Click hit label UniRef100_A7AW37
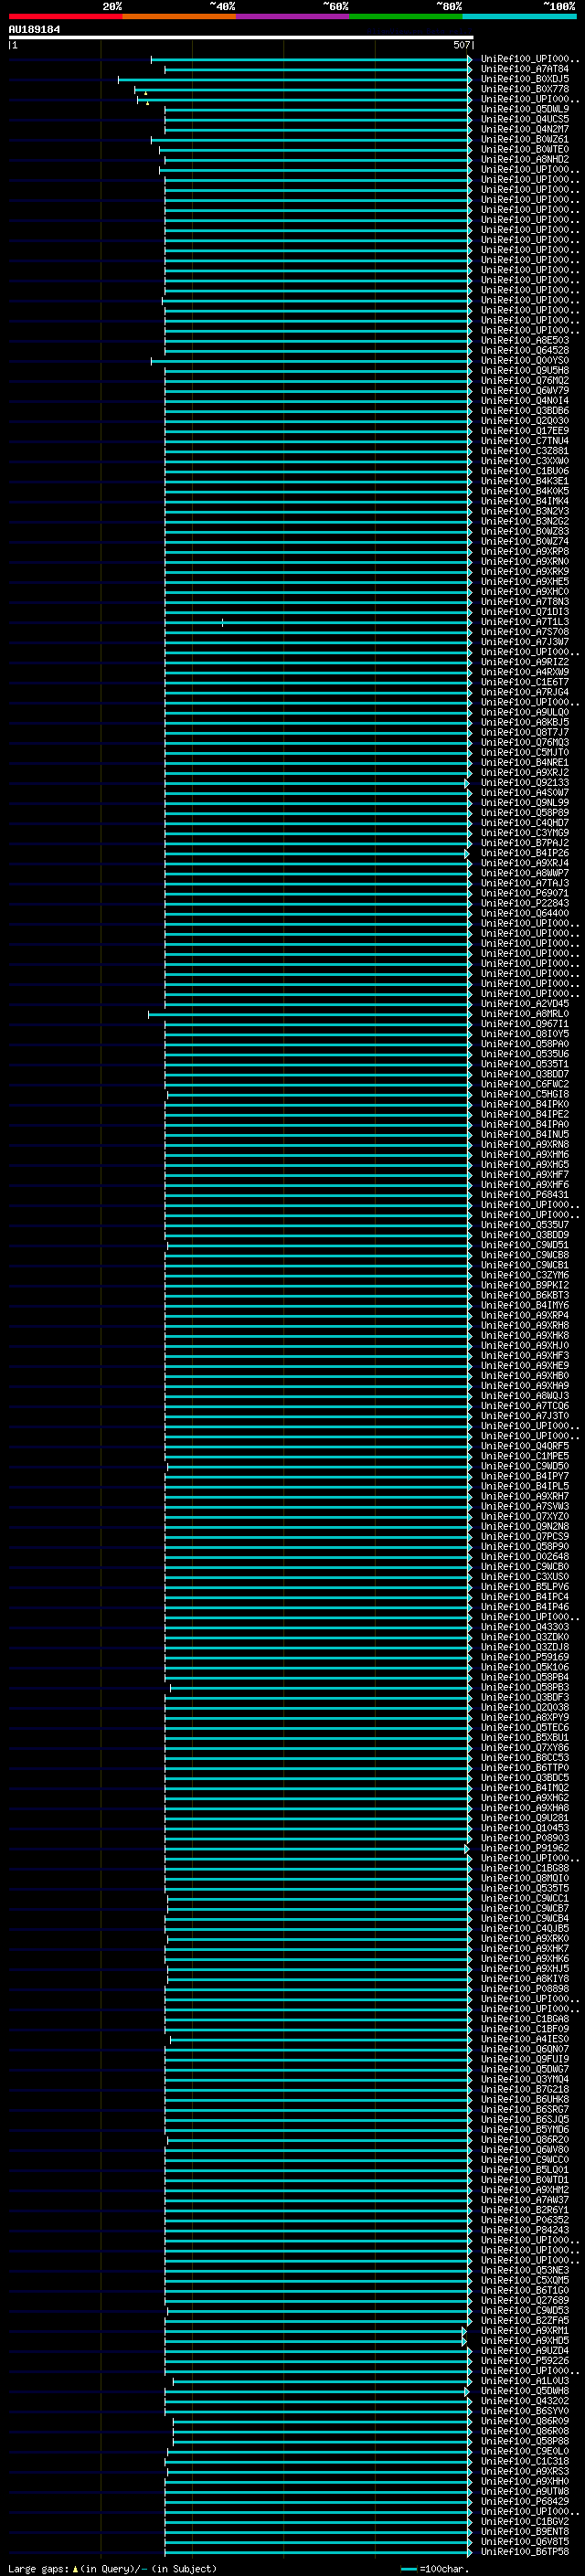The height and width of the screenshot is (2576, 585). click(524, 2199)
